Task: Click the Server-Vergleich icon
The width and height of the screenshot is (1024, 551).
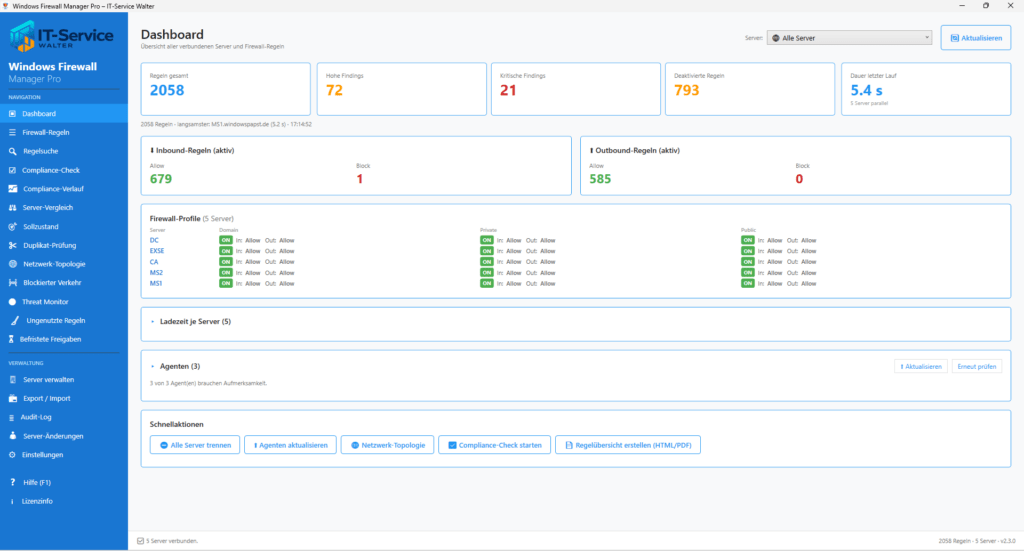Action: pos(12,208)
